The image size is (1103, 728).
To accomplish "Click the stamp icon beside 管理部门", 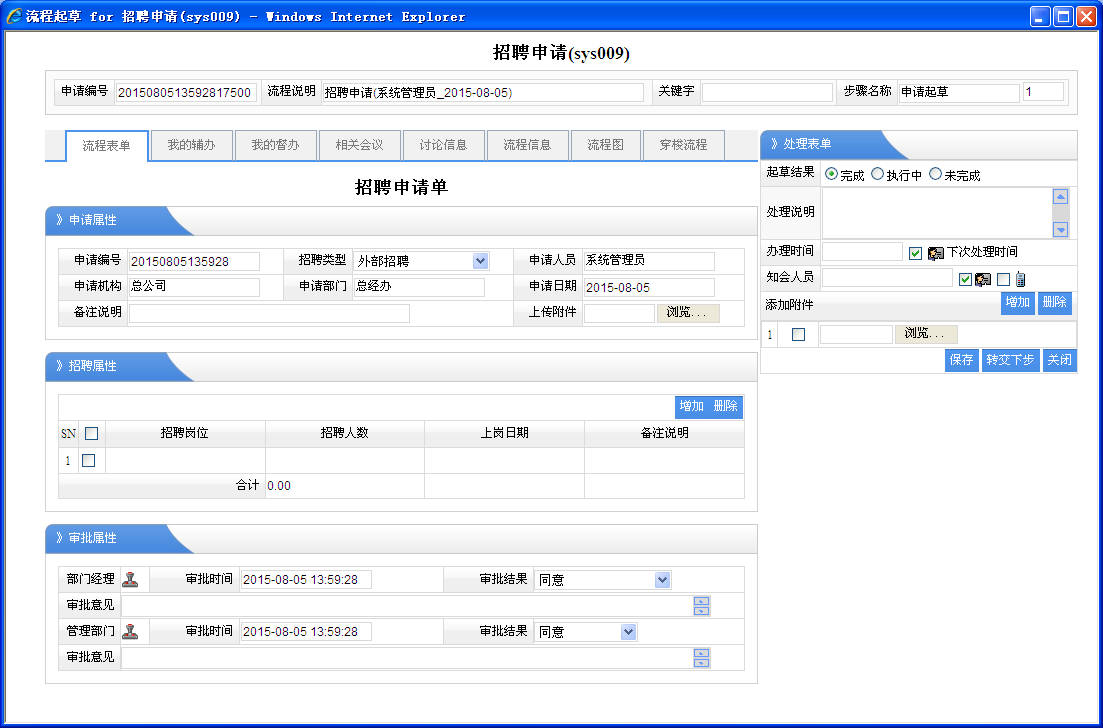I will pos(130,631).
